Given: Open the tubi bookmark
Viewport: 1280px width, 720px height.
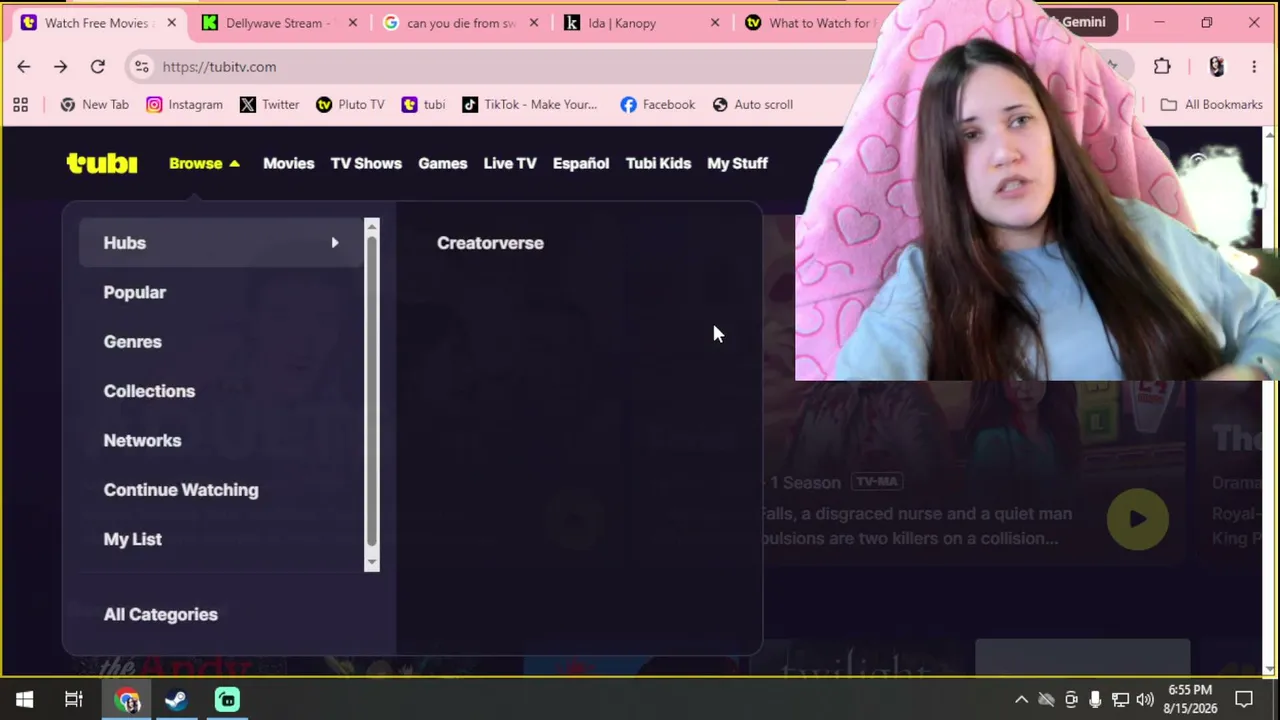Looking at the screenshot, I should 424,104.
